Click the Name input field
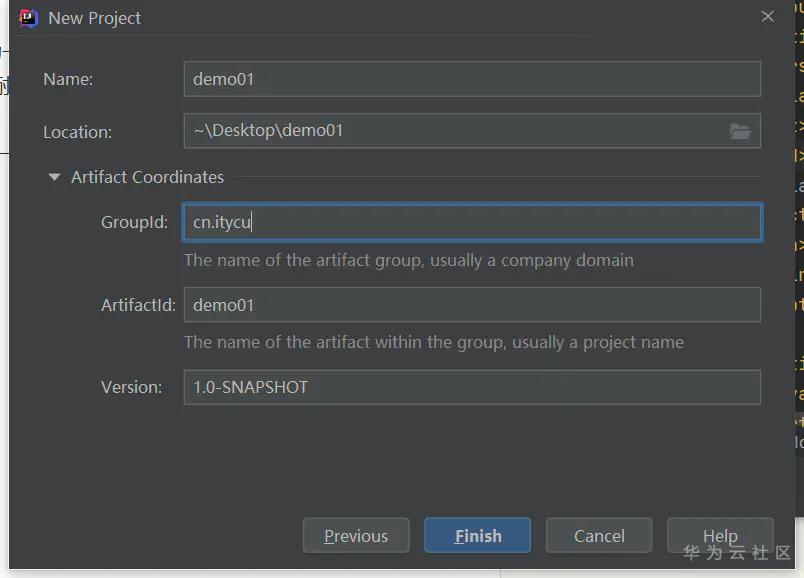This screenshot has width=804, height=578. pos(472,79)
